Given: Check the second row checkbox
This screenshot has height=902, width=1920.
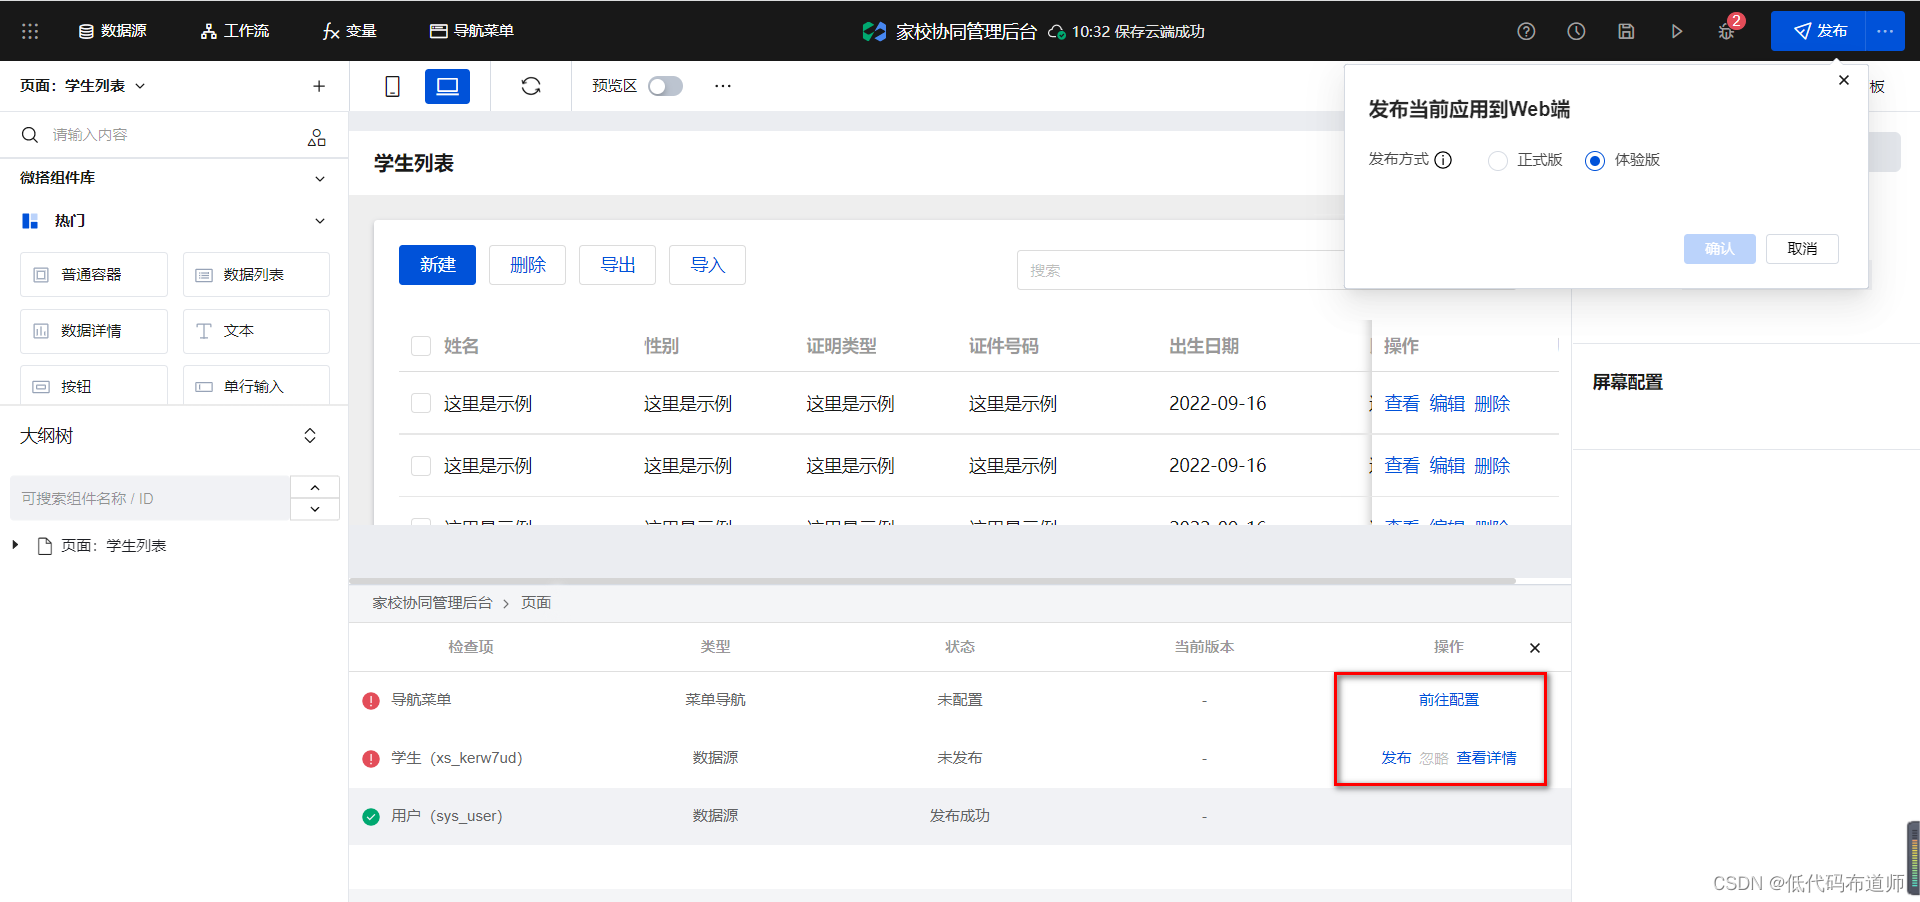Looking at the screenshot, I should [x=421, y=465].
